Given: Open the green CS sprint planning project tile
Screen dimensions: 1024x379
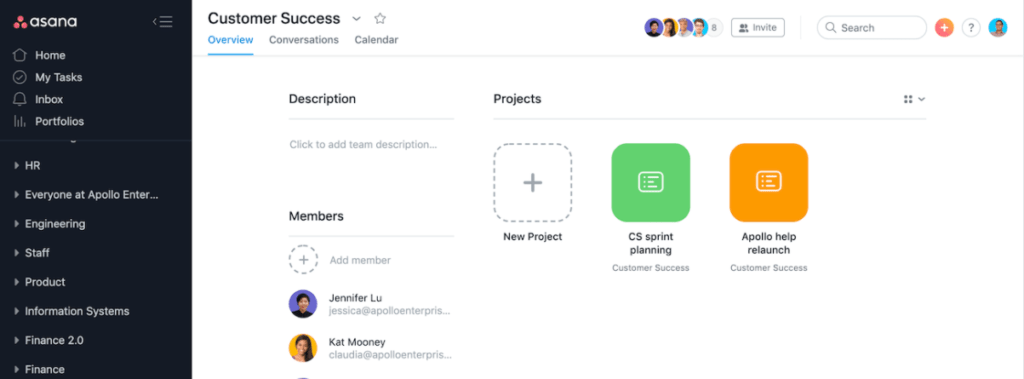Looking at the screenshot, I should [x=650, y=182].
